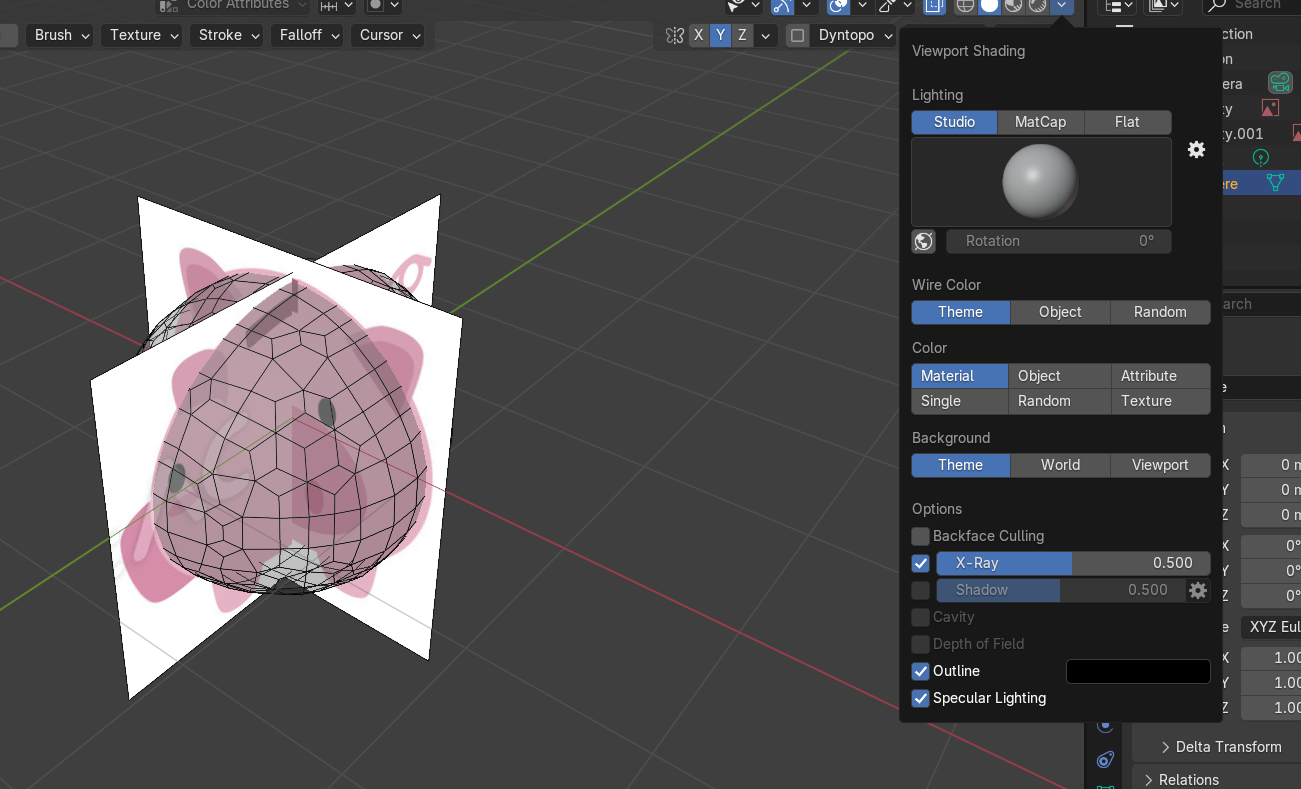This screenshot has height=789, width=1301.
Task: Select Solid viewport shading mode icon
Action: click(989, 5)
